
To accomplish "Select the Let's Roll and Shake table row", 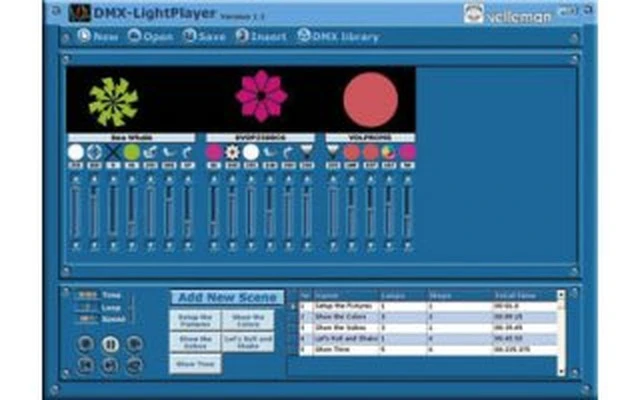I will [428, 339].
